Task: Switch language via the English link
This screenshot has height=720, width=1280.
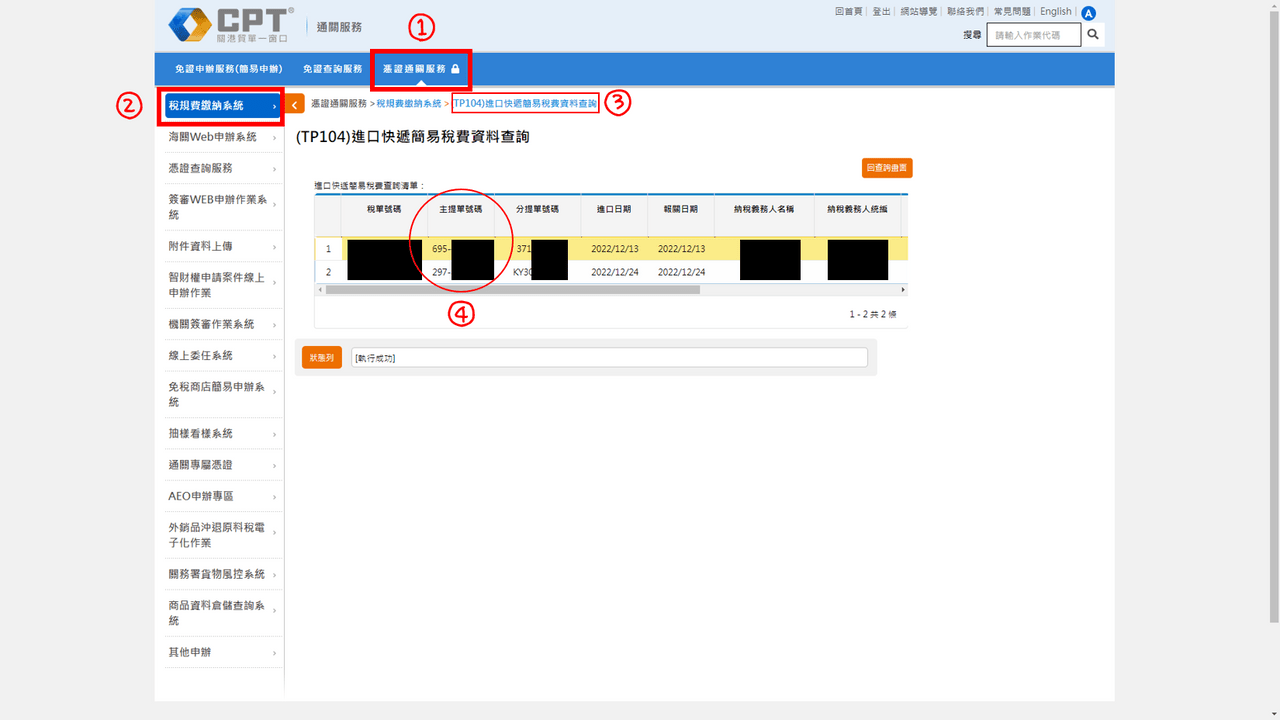Action: coord(1055,11)
